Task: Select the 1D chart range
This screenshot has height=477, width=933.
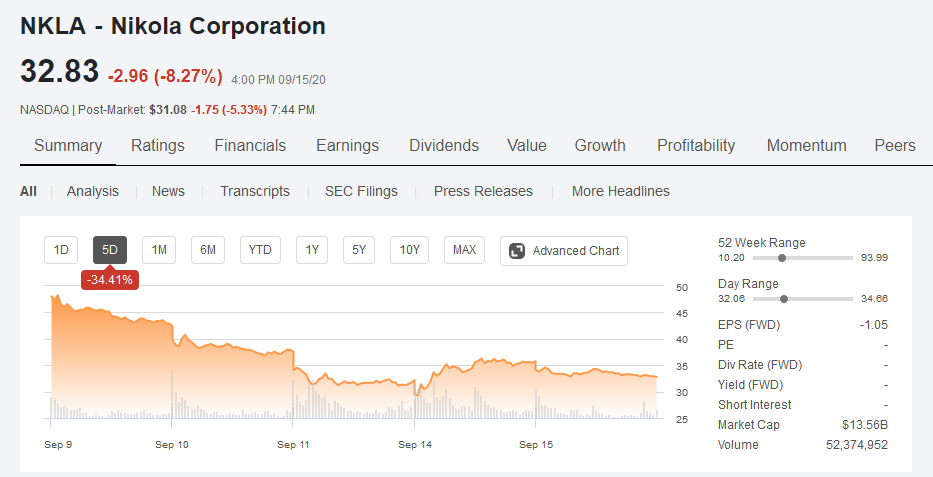Action: [x=61, y=250]
